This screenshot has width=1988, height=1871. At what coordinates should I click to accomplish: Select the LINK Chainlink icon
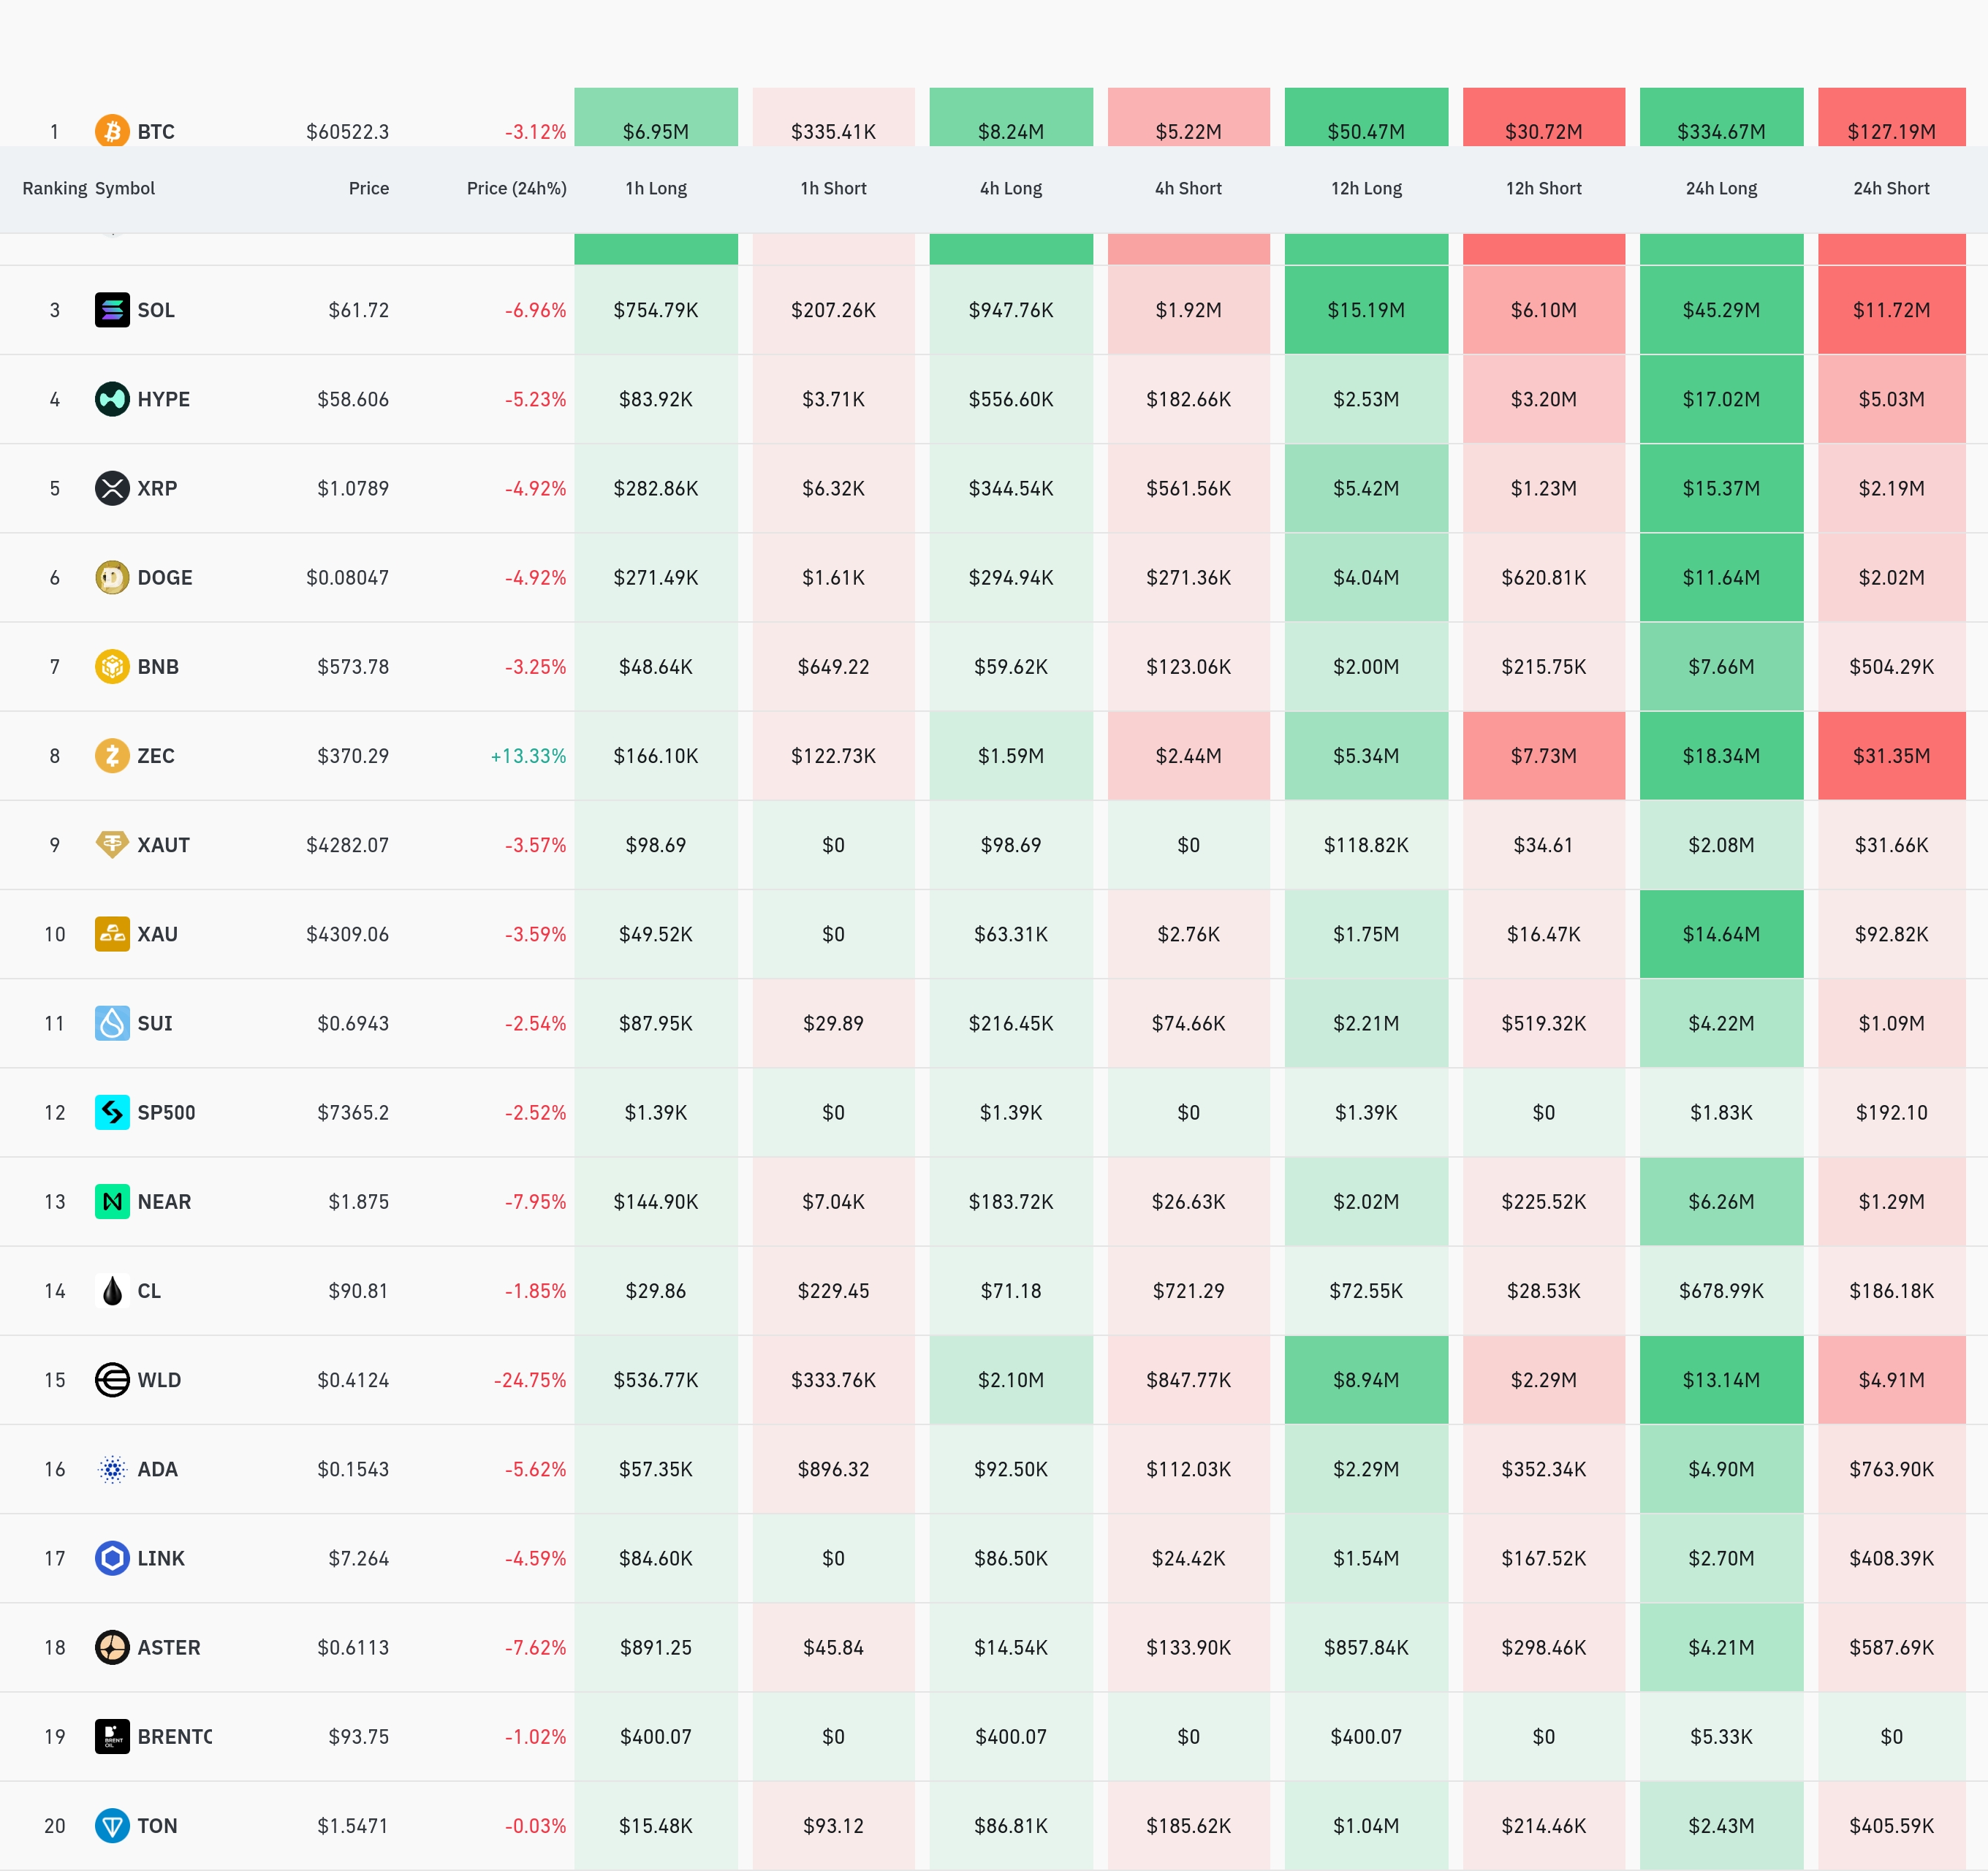tap(112, 1558)
